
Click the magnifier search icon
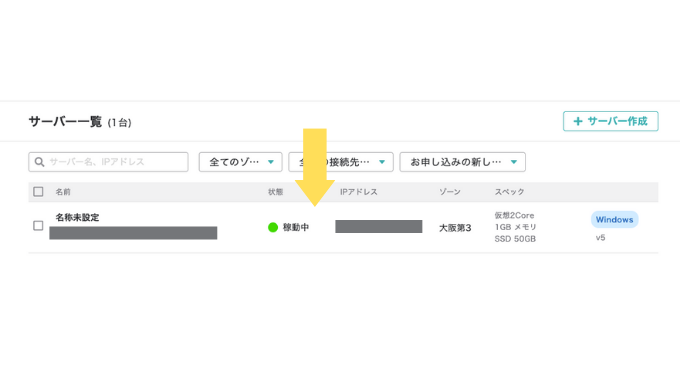(39, 162)
